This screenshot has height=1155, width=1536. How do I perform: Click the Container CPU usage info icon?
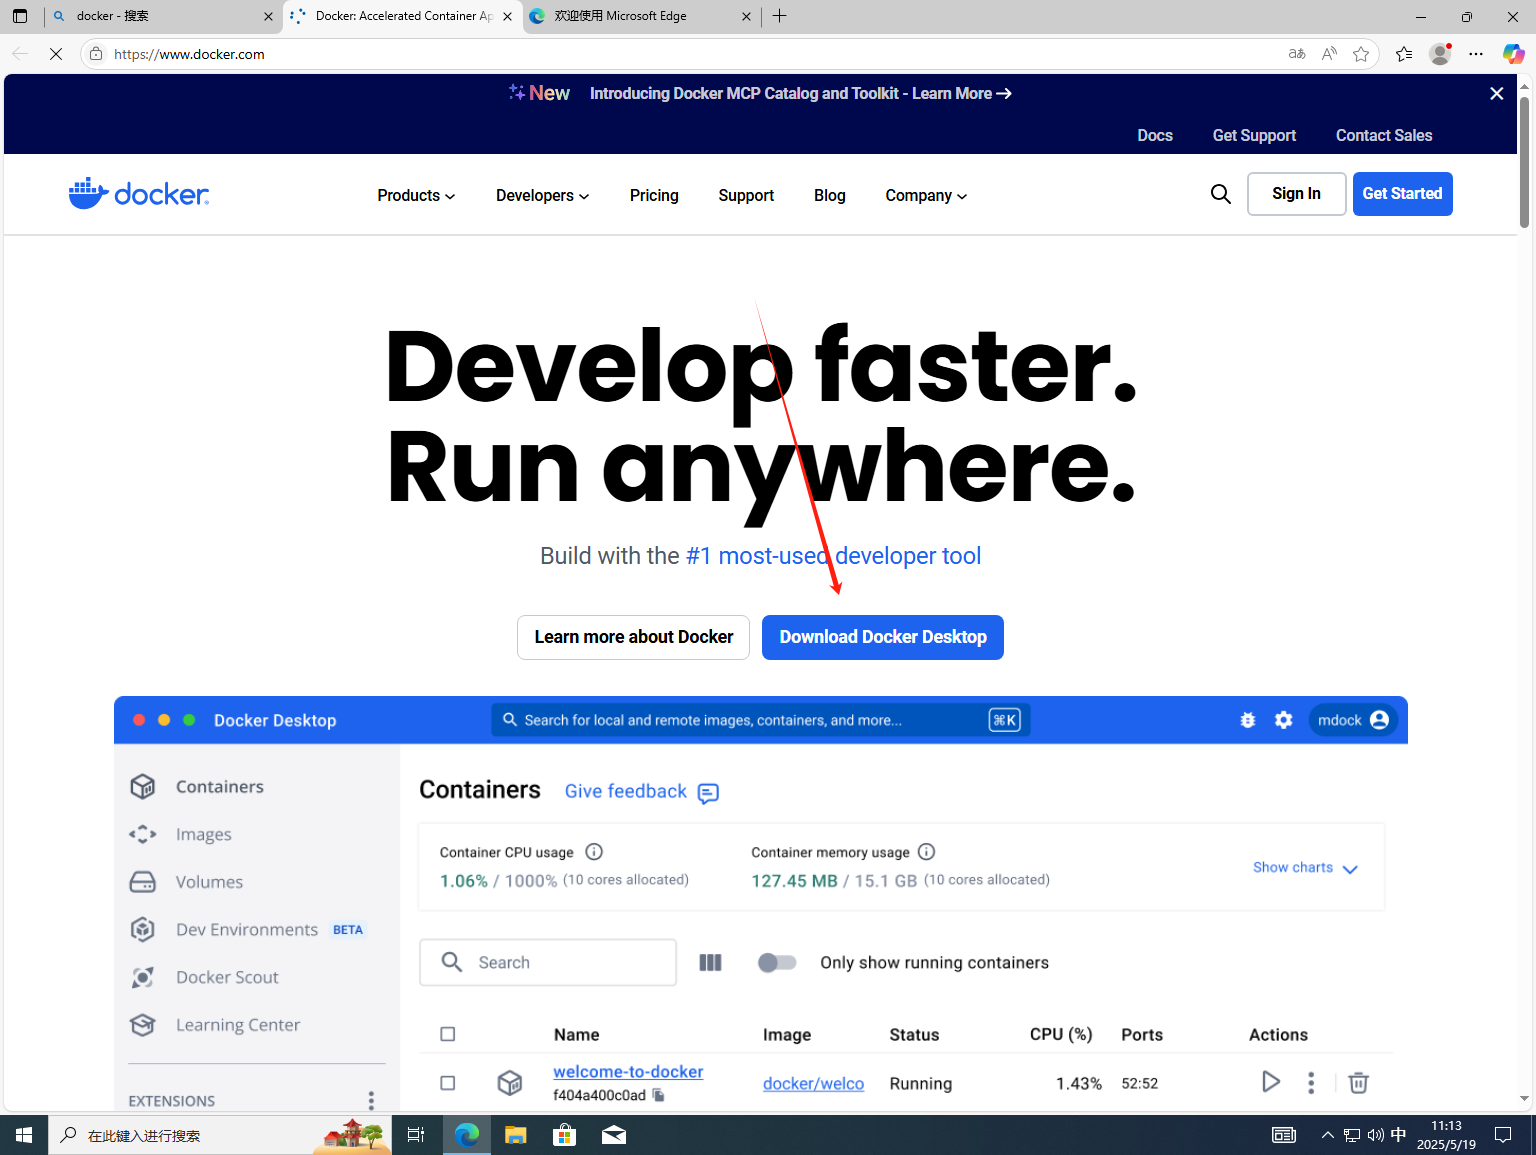tap(594, 852)
